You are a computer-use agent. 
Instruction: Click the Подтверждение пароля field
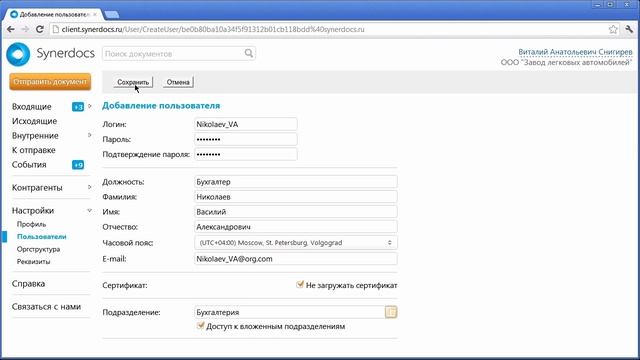pyautogui.click(x=246, y=154)
